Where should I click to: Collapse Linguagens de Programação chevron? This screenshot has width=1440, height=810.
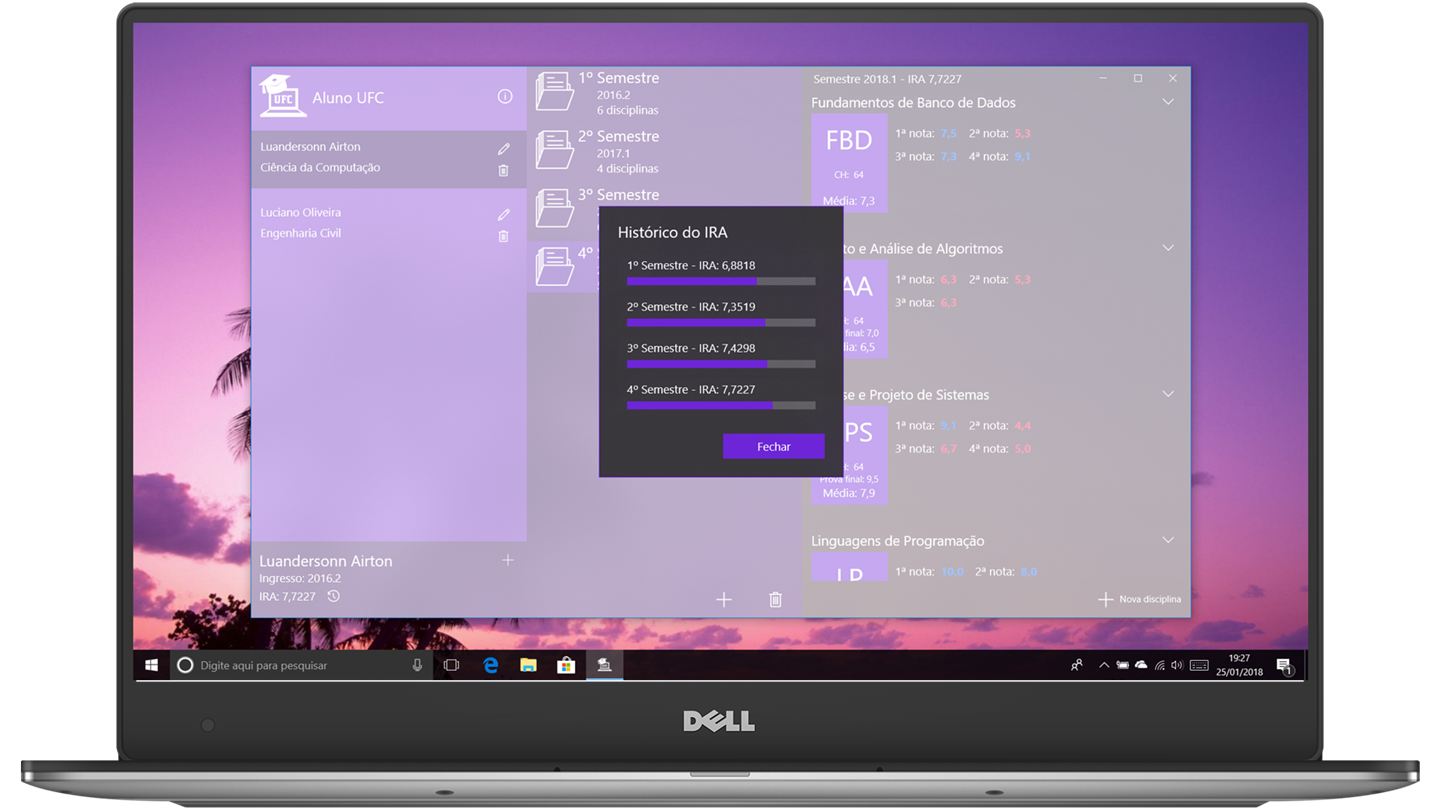coord(1168,540)
